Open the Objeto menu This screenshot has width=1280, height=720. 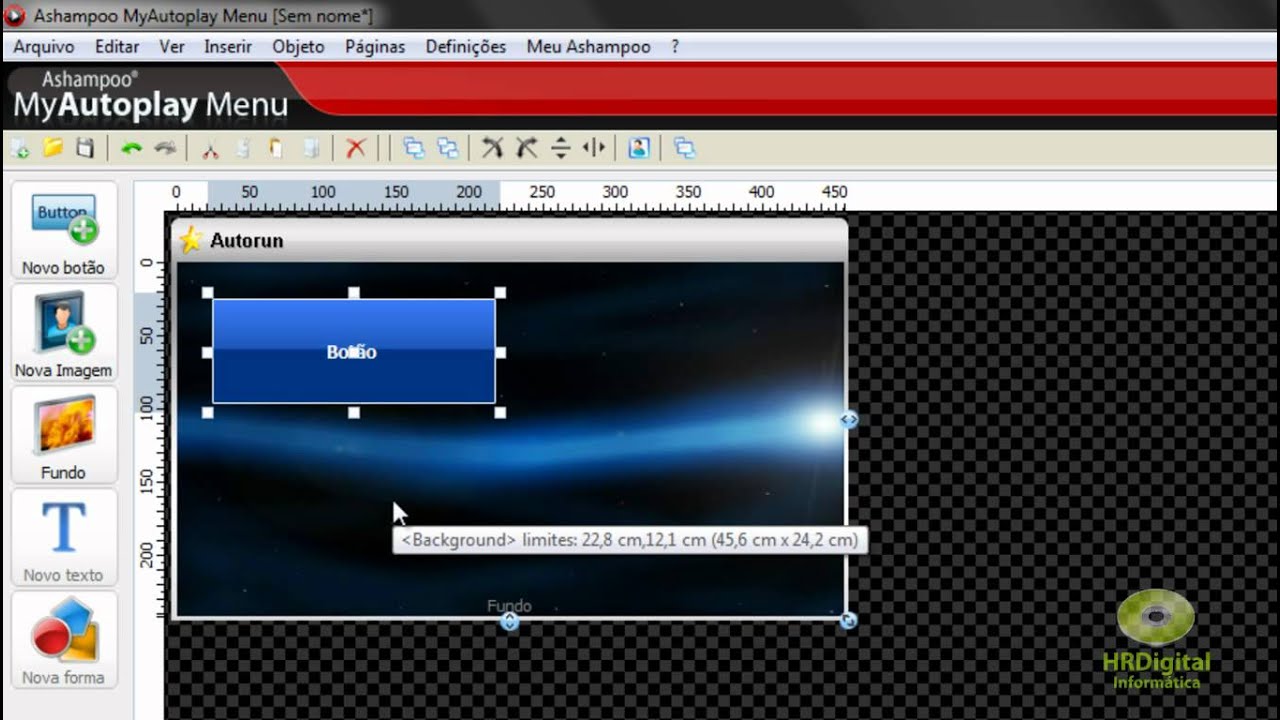point(298,47)
